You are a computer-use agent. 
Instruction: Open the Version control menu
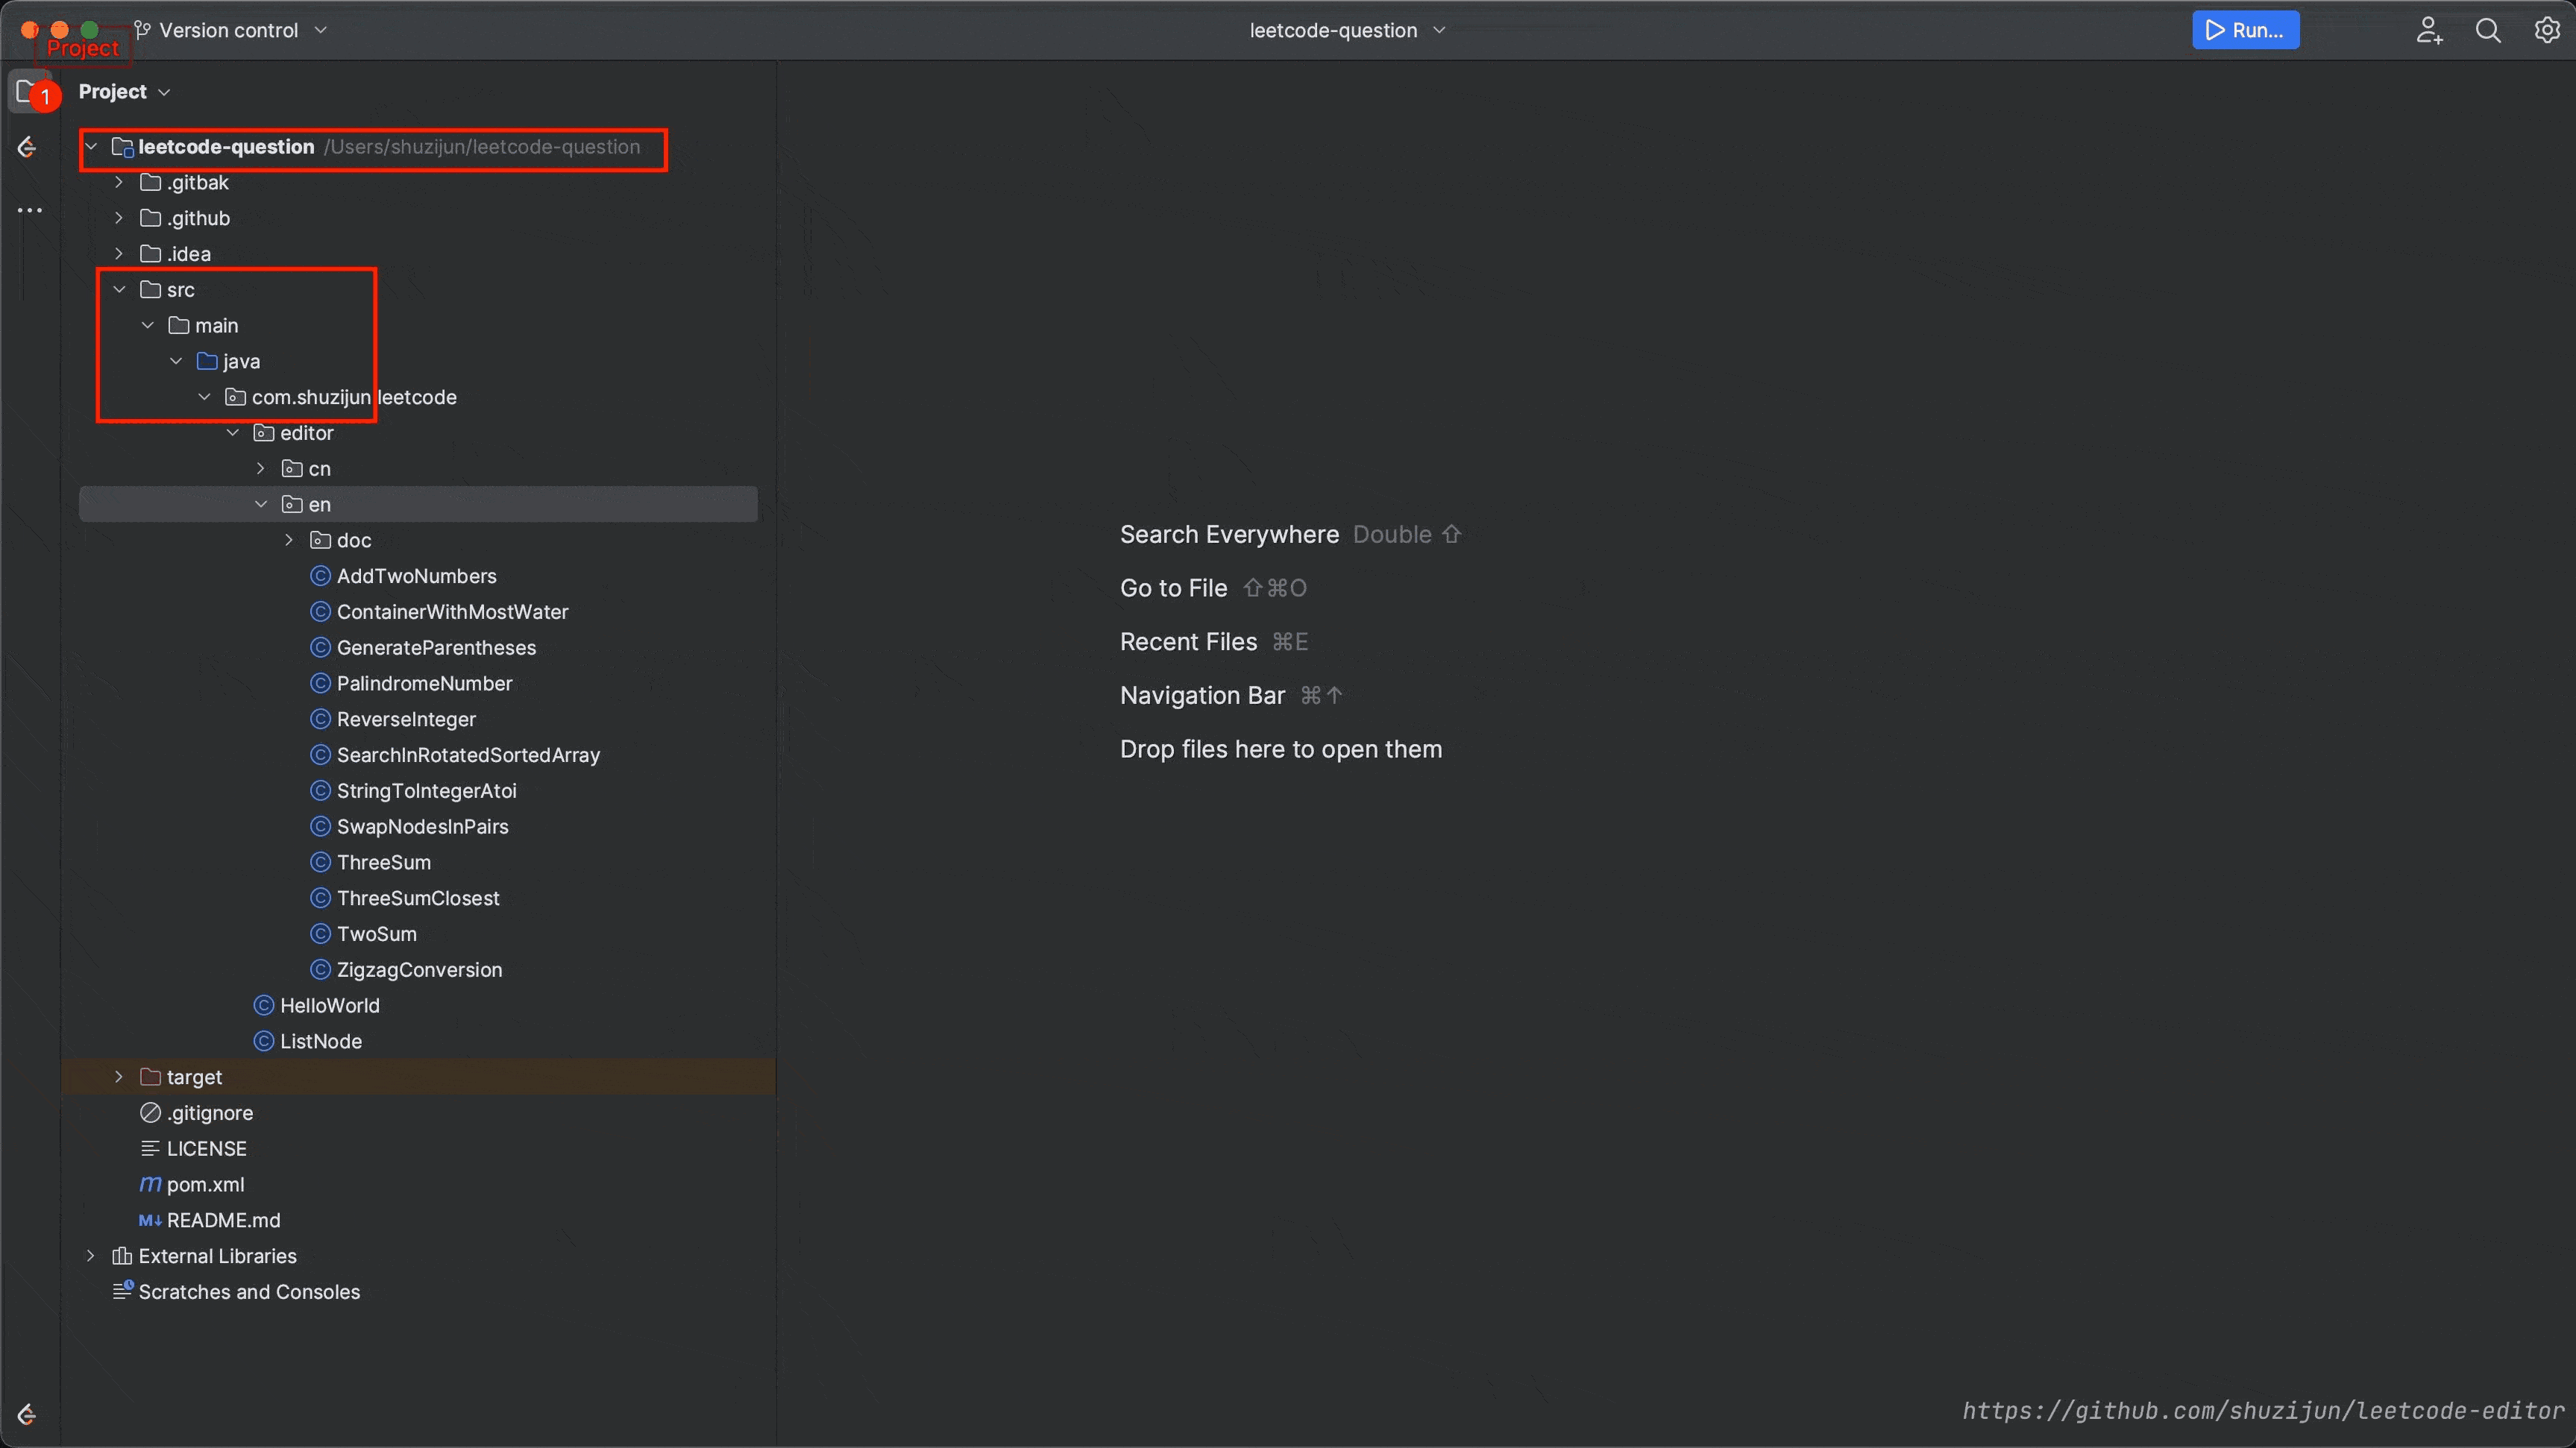(229, 30)
